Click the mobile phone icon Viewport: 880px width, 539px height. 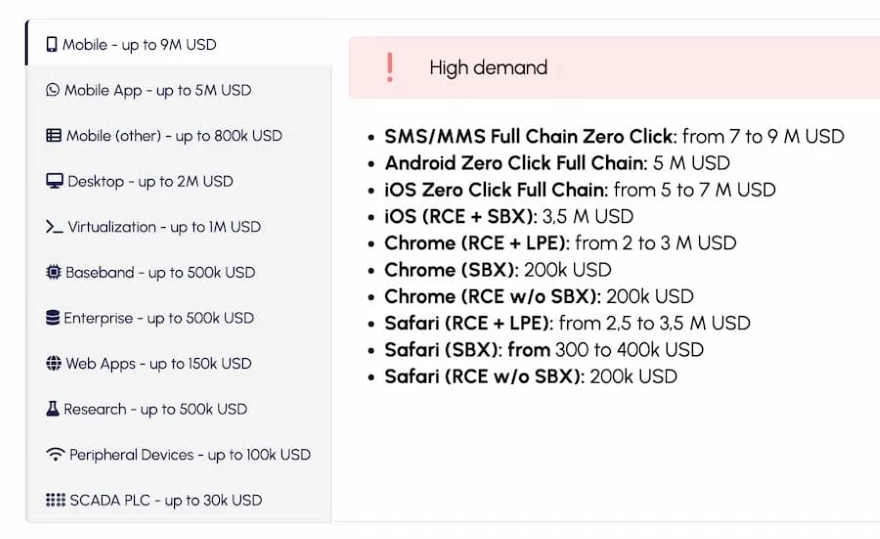[x=52, y=45]
